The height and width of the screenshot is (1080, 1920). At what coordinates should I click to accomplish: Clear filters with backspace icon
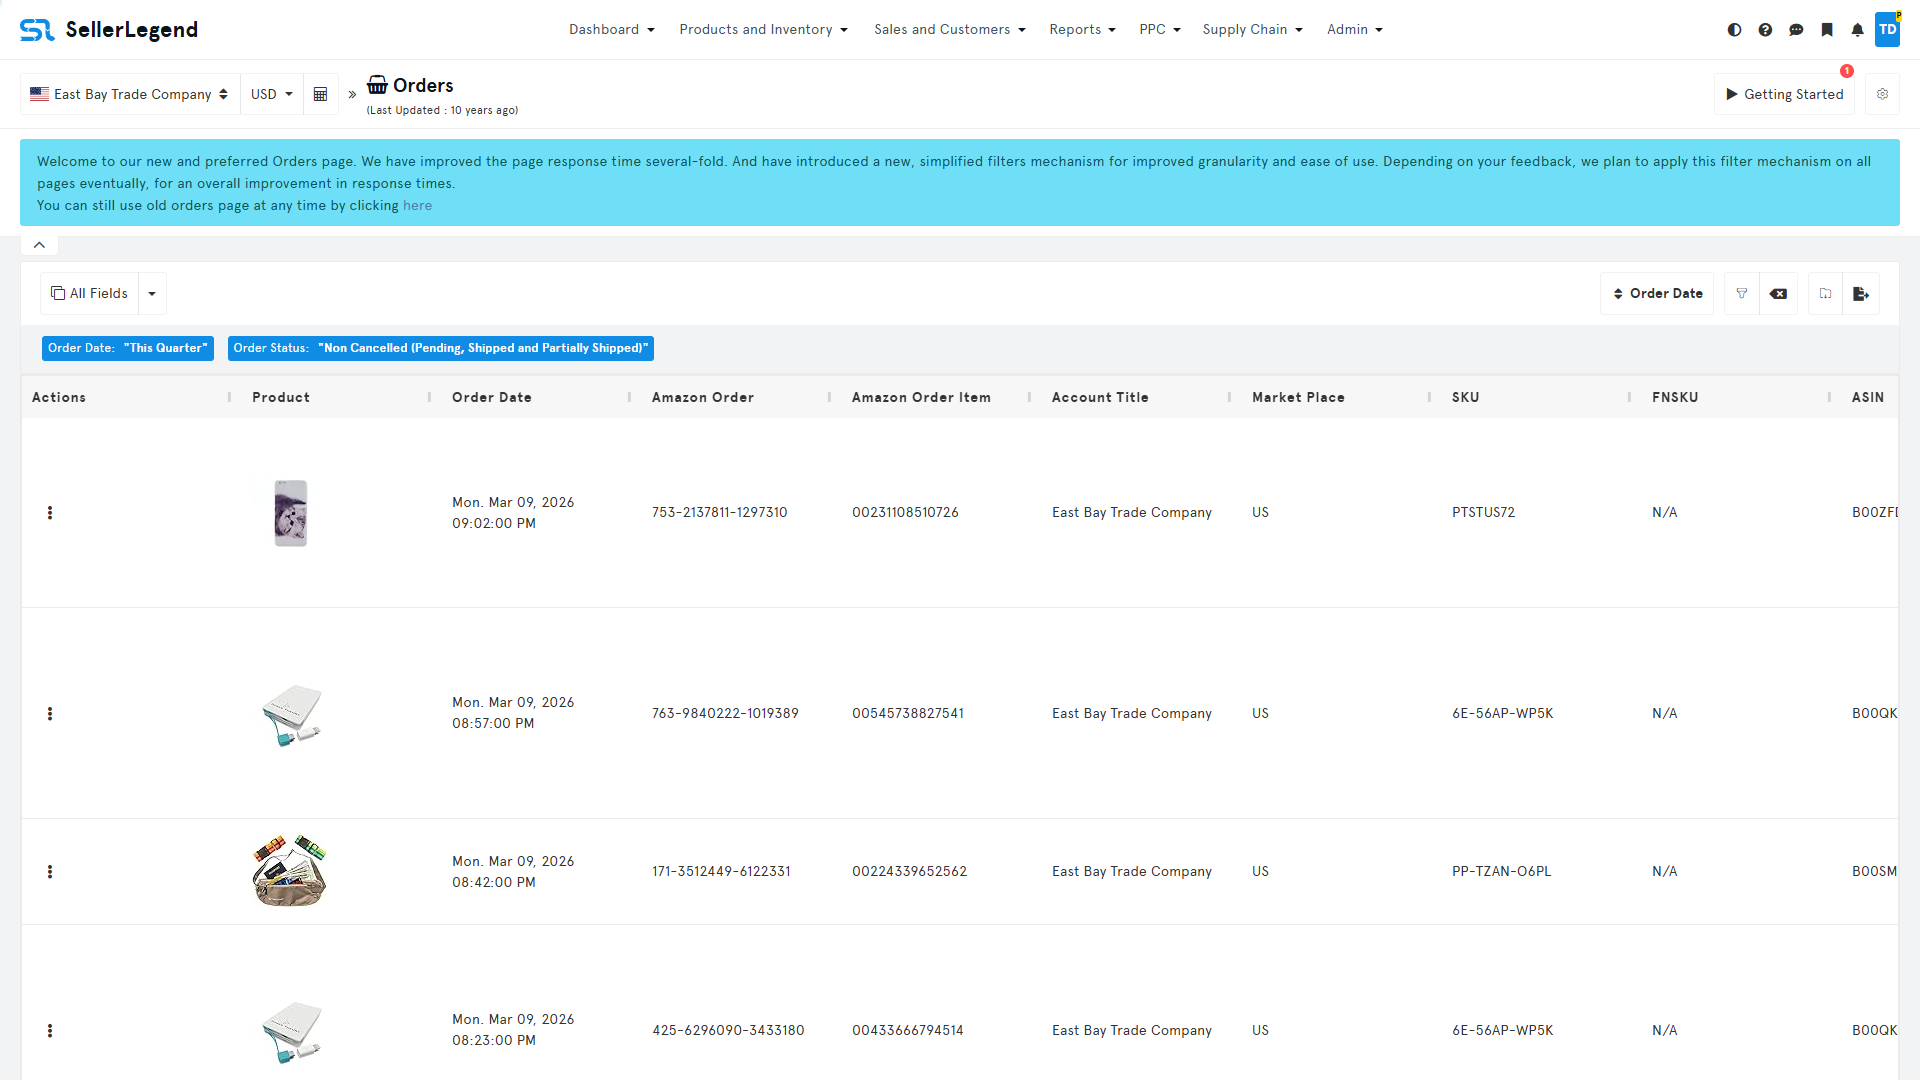pyautogui.click(x=1778, y=294)
